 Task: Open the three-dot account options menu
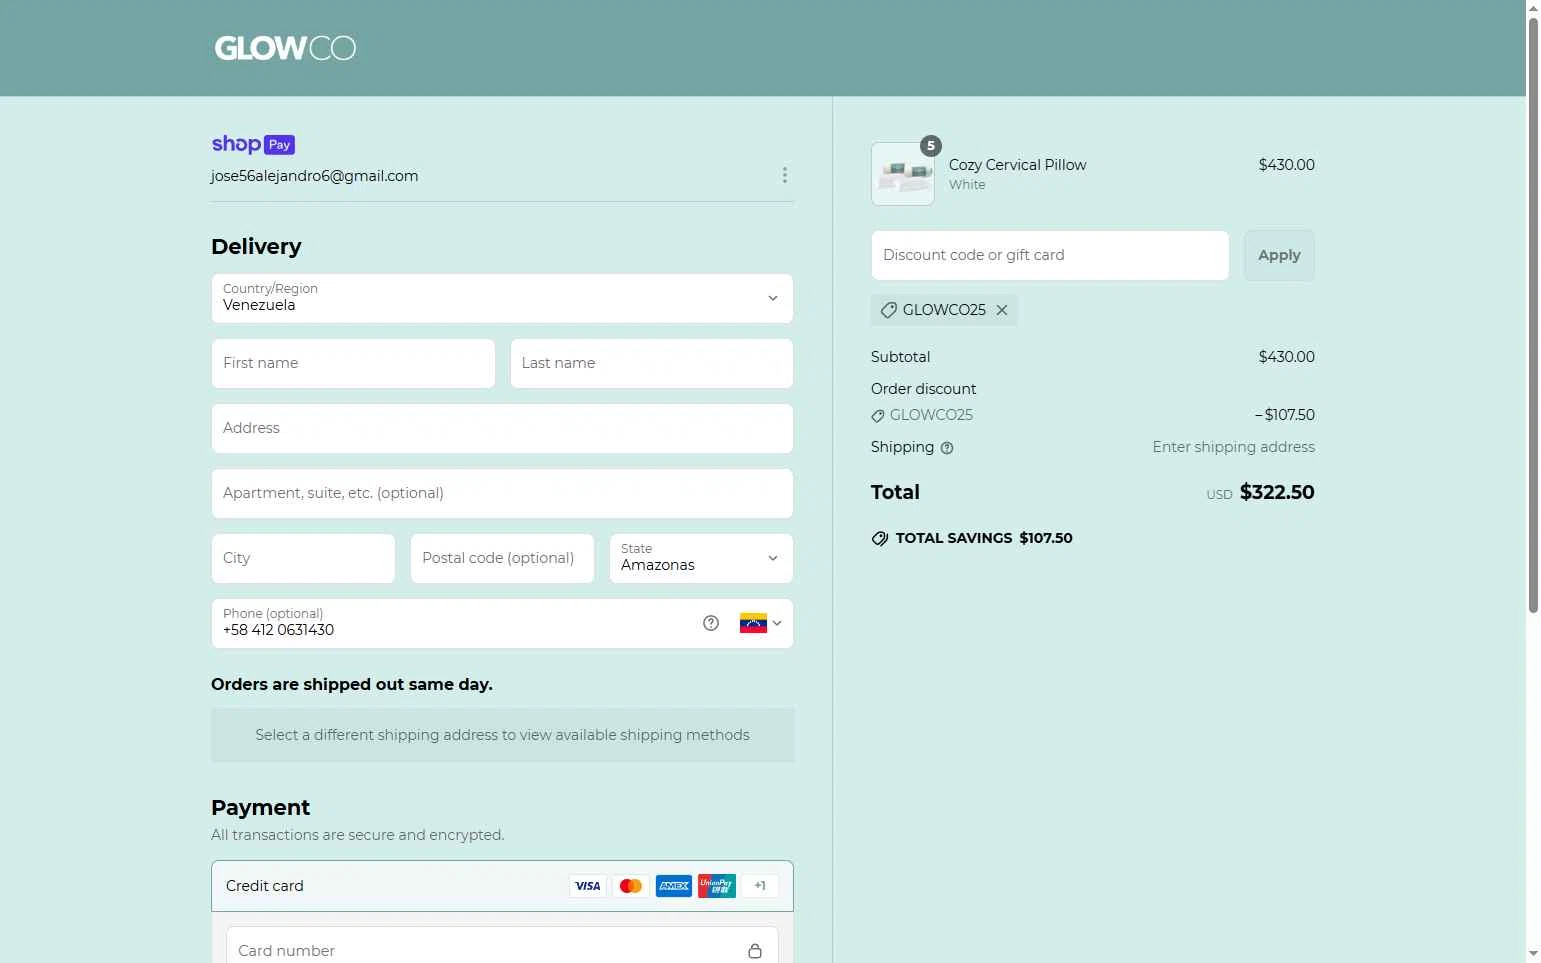785,175
